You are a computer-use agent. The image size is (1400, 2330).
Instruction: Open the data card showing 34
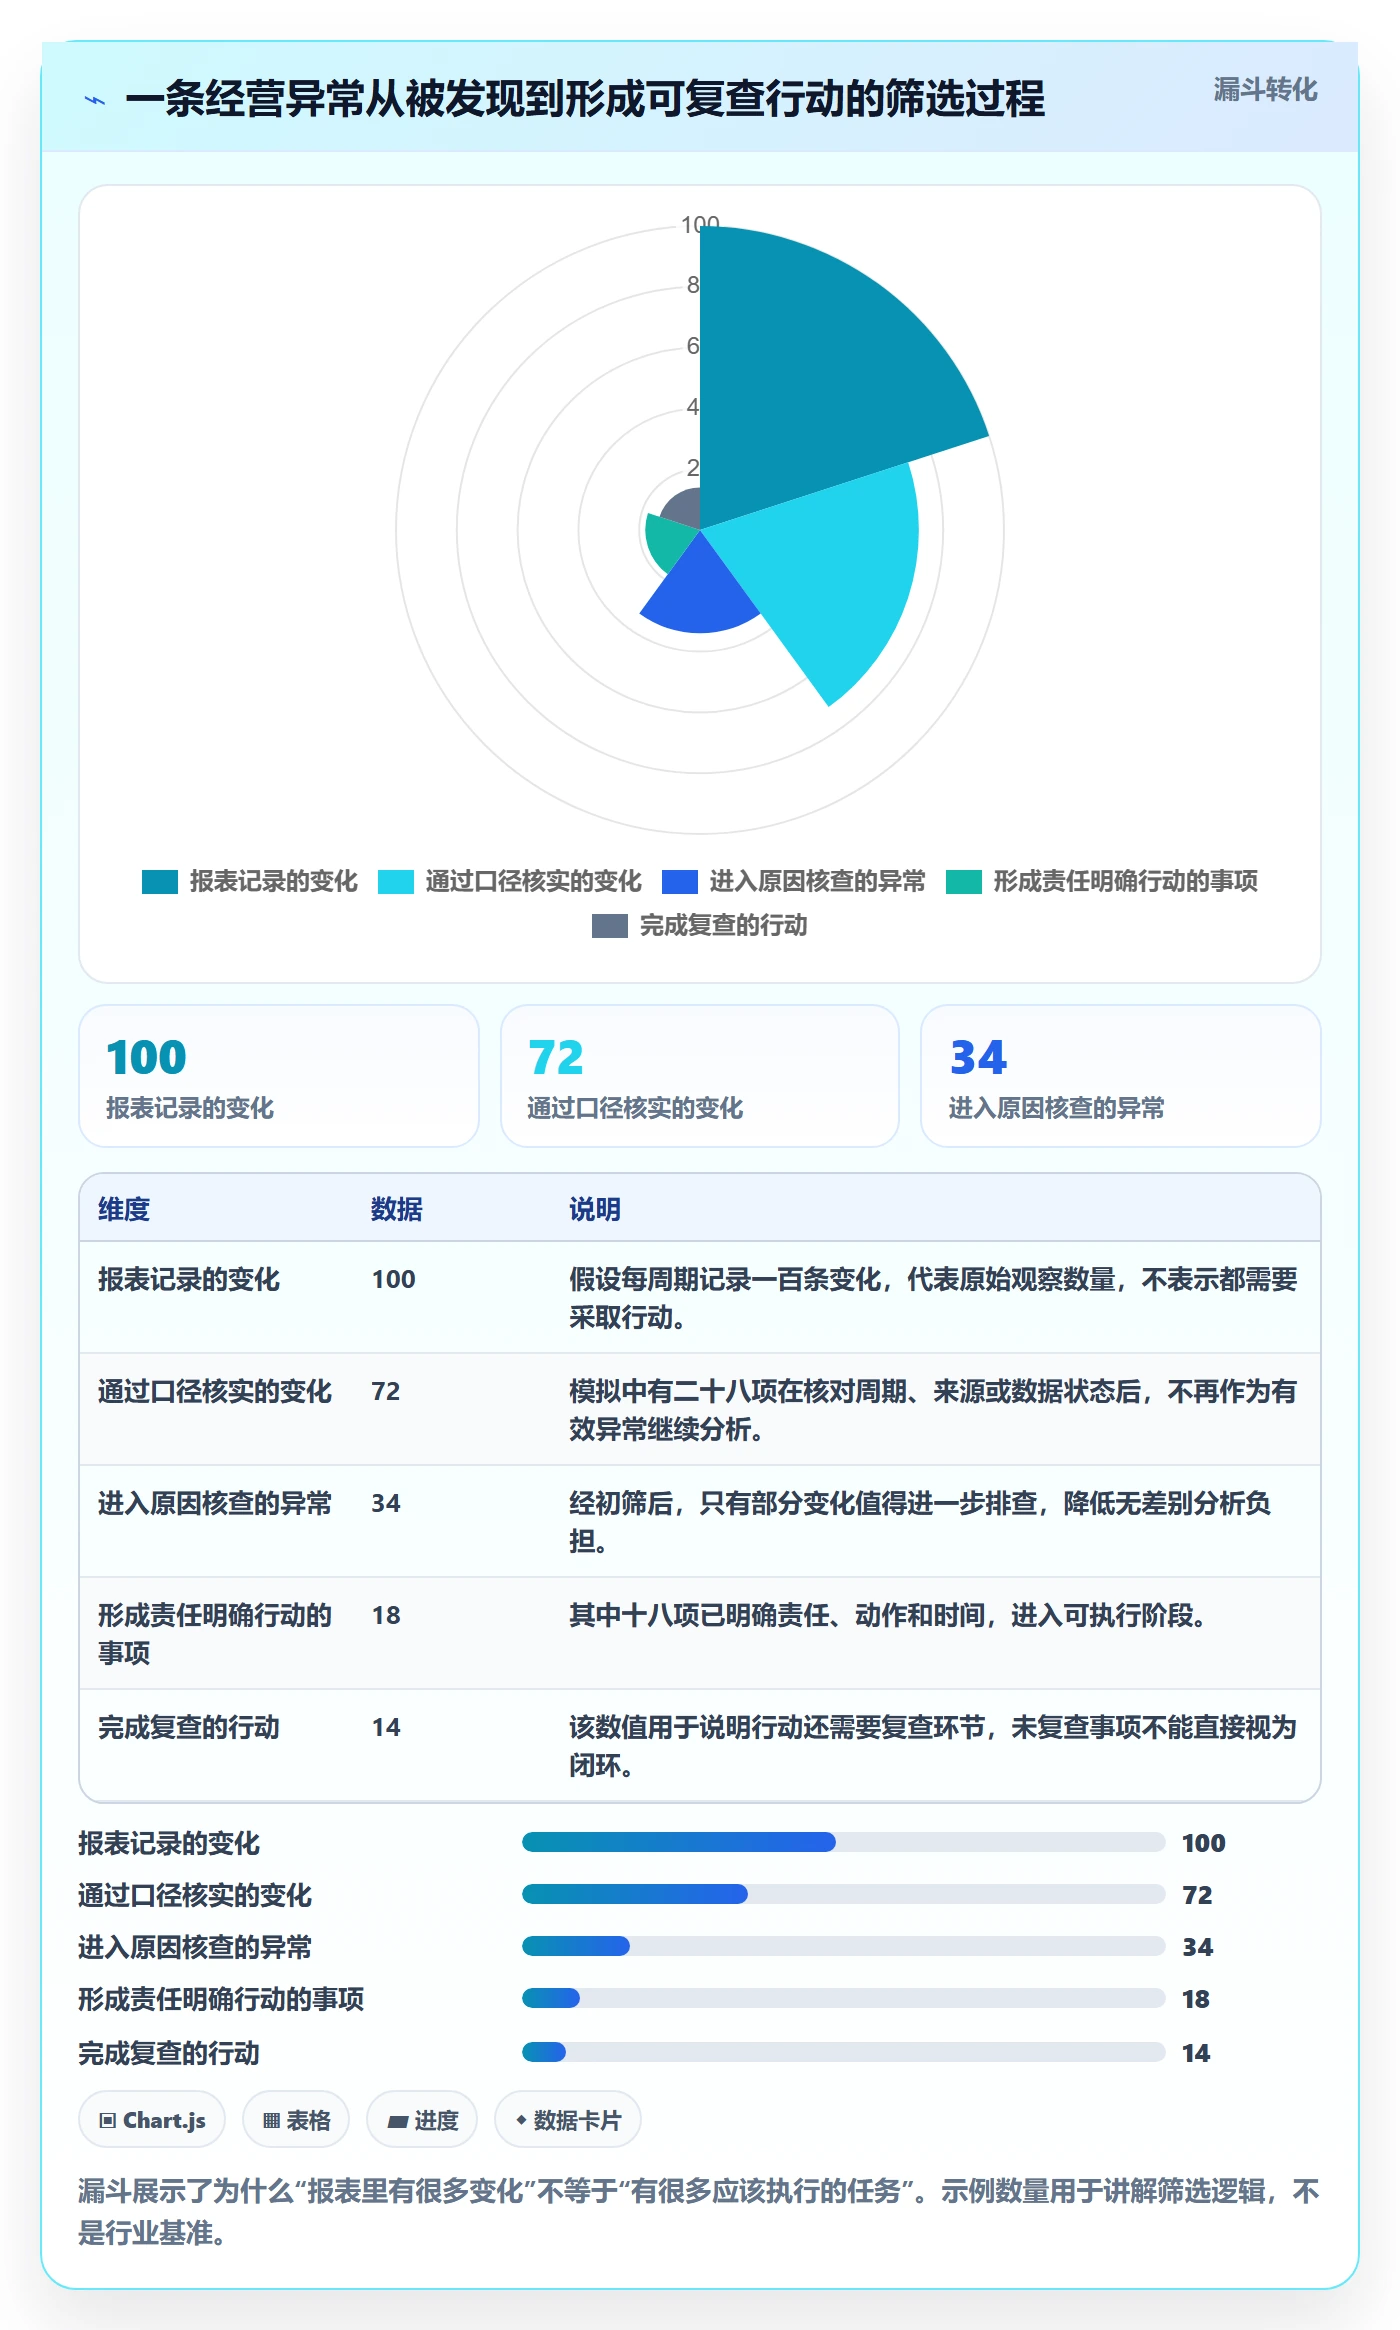tap(1121, 1076)
